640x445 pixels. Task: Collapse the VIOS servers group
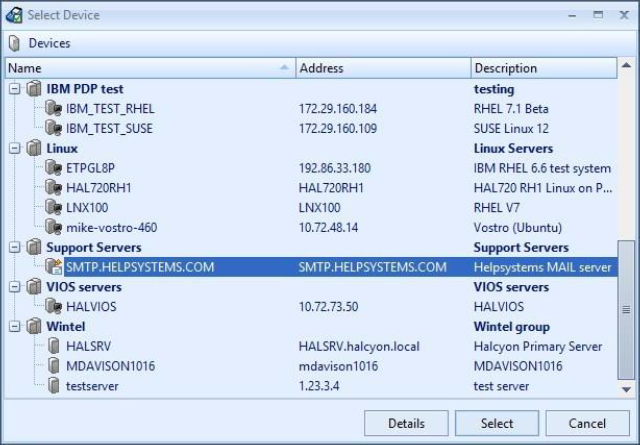[15, 287]
